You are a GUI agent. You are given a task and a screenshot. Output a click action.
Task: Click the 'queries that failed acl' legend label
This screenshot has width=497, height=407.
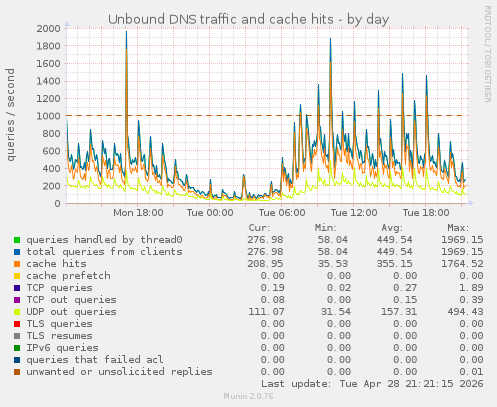(x=95, y=360)
